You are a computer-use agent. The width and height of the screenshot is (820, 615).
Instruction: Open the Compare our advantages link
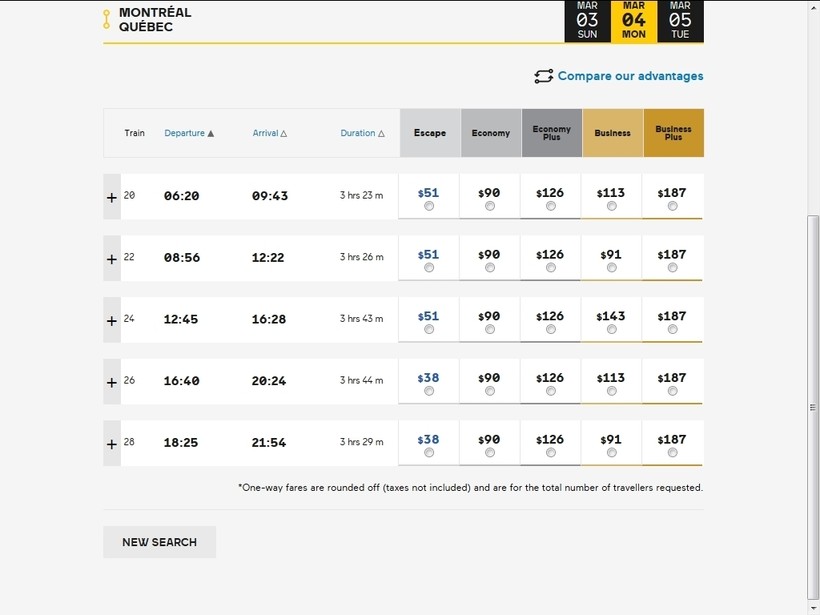pos(630,76)
